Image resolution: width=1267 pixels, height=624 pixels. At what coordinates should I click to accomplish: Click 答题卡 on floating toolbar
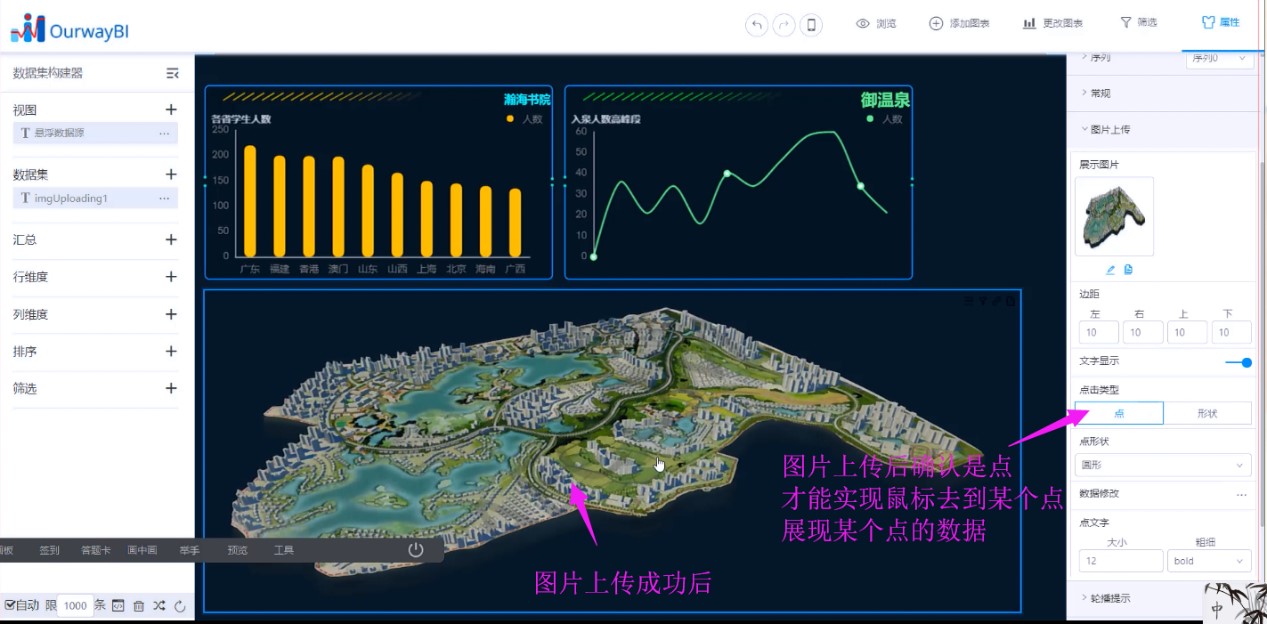coord(96,550)
